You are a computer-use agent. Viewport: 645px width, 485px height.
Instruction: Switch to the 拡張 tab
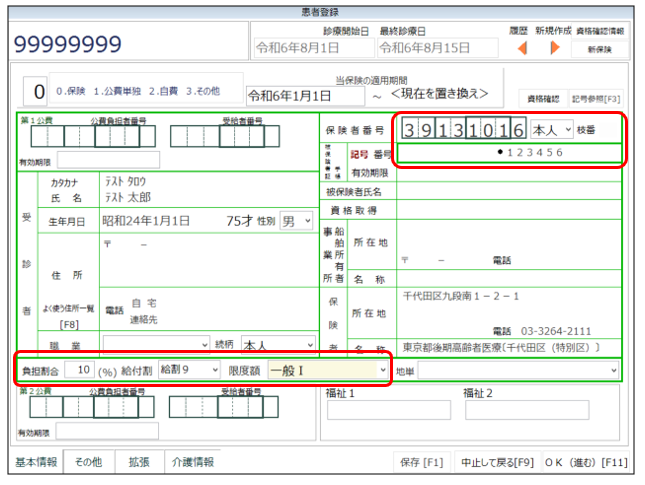tap(138, 461)
